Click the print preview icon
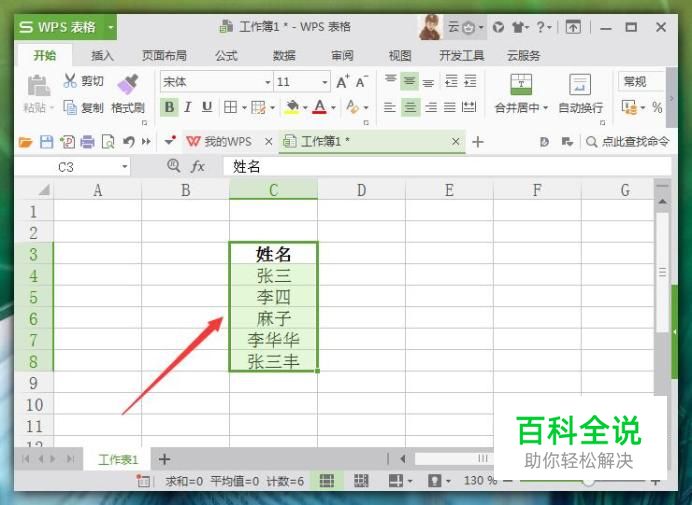This screenshot has height=505, width=692. 108,142
